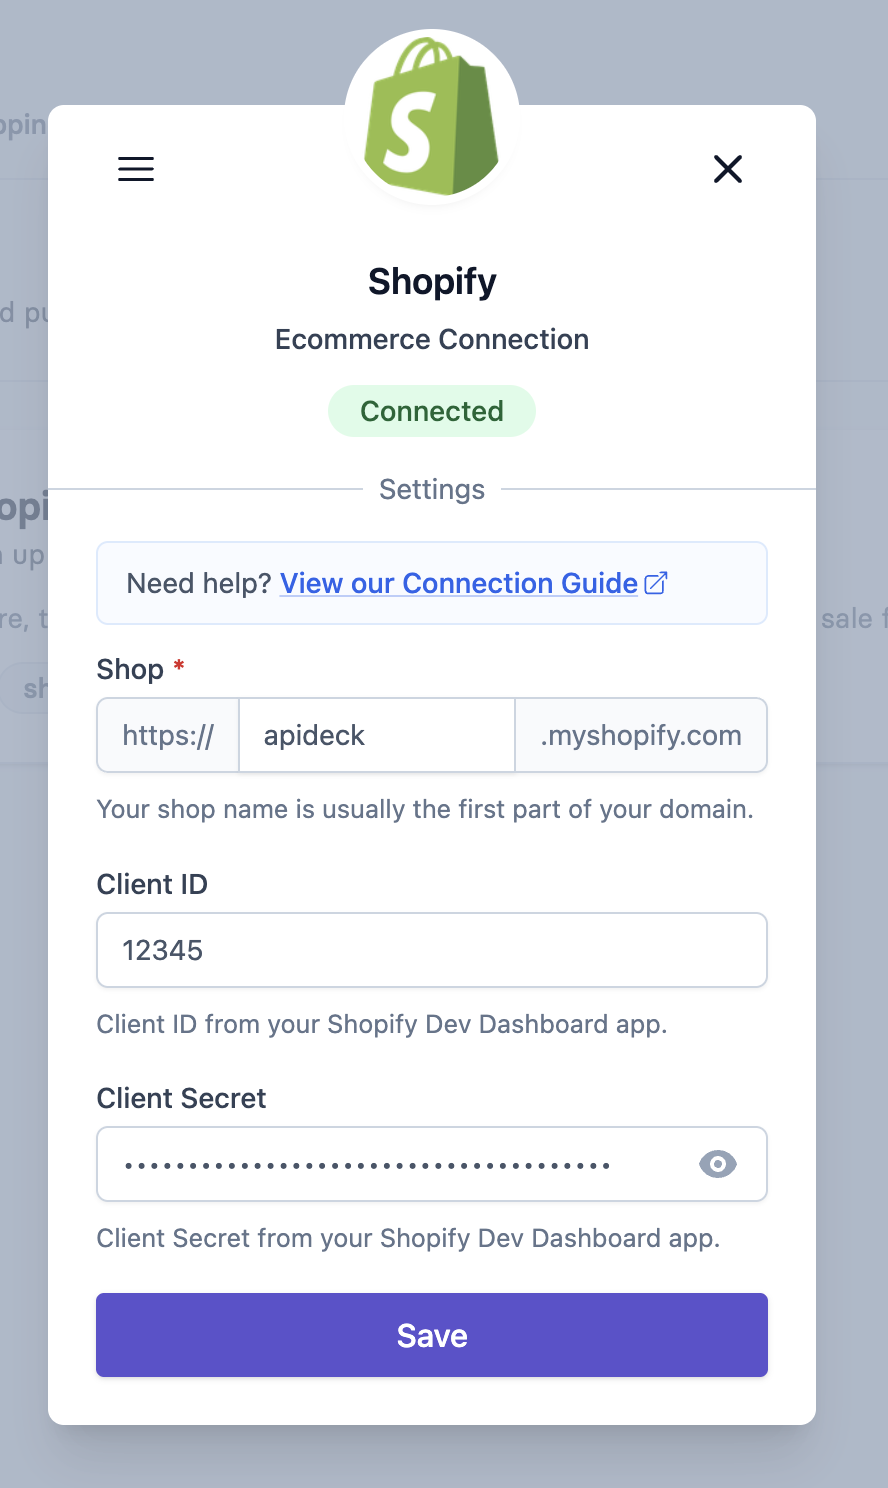Select the apideck shop name field
Image resolution: width=888 pixels, height=1488 pixels.
[x=376, y=735]
